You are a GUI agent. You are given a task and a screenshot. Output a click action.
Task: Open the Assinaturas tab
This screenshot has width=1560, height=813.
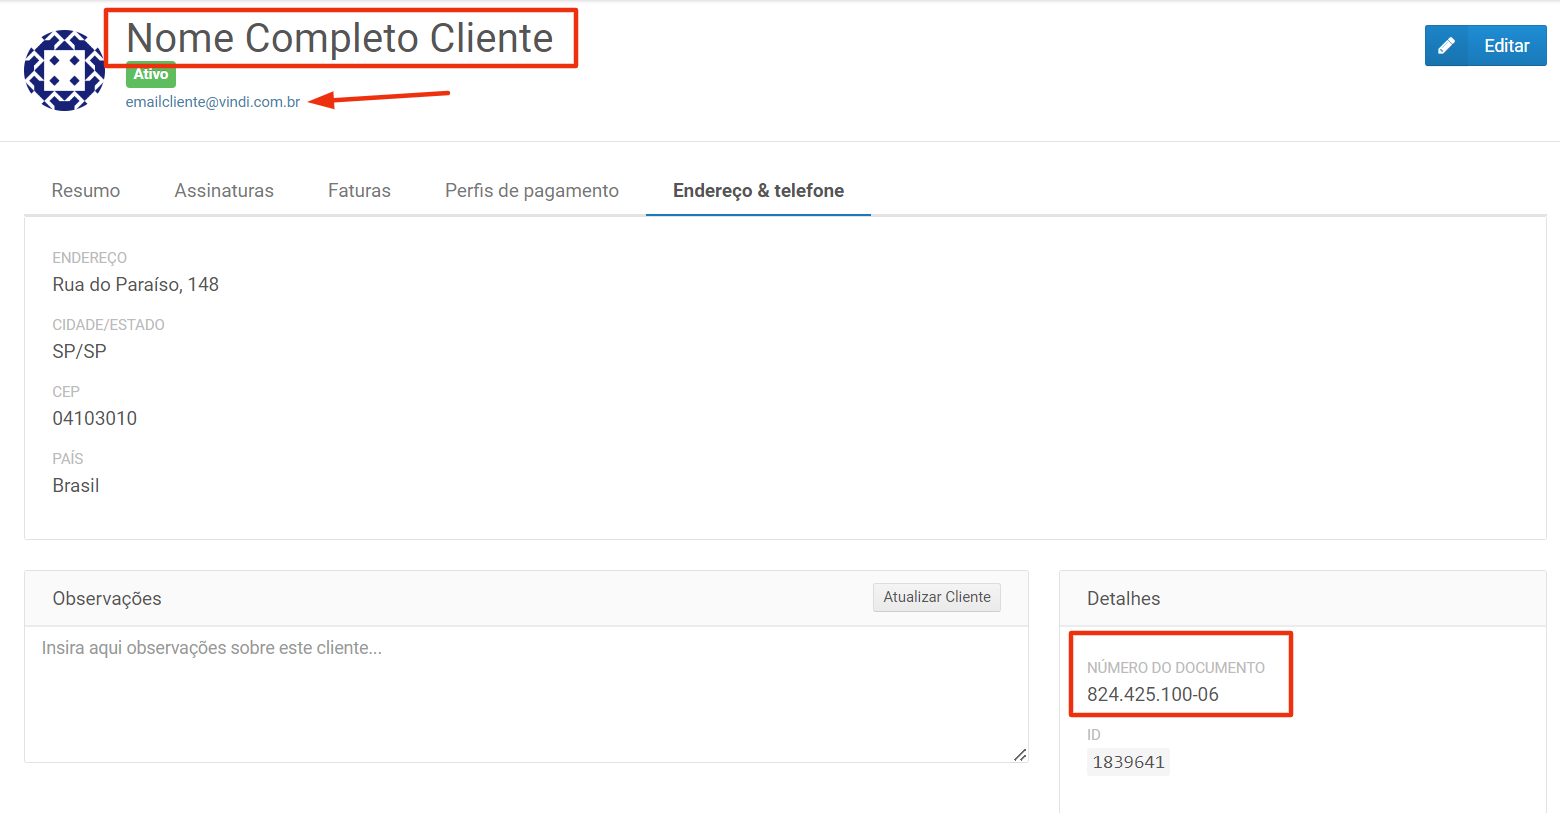[x=224, y=191]
